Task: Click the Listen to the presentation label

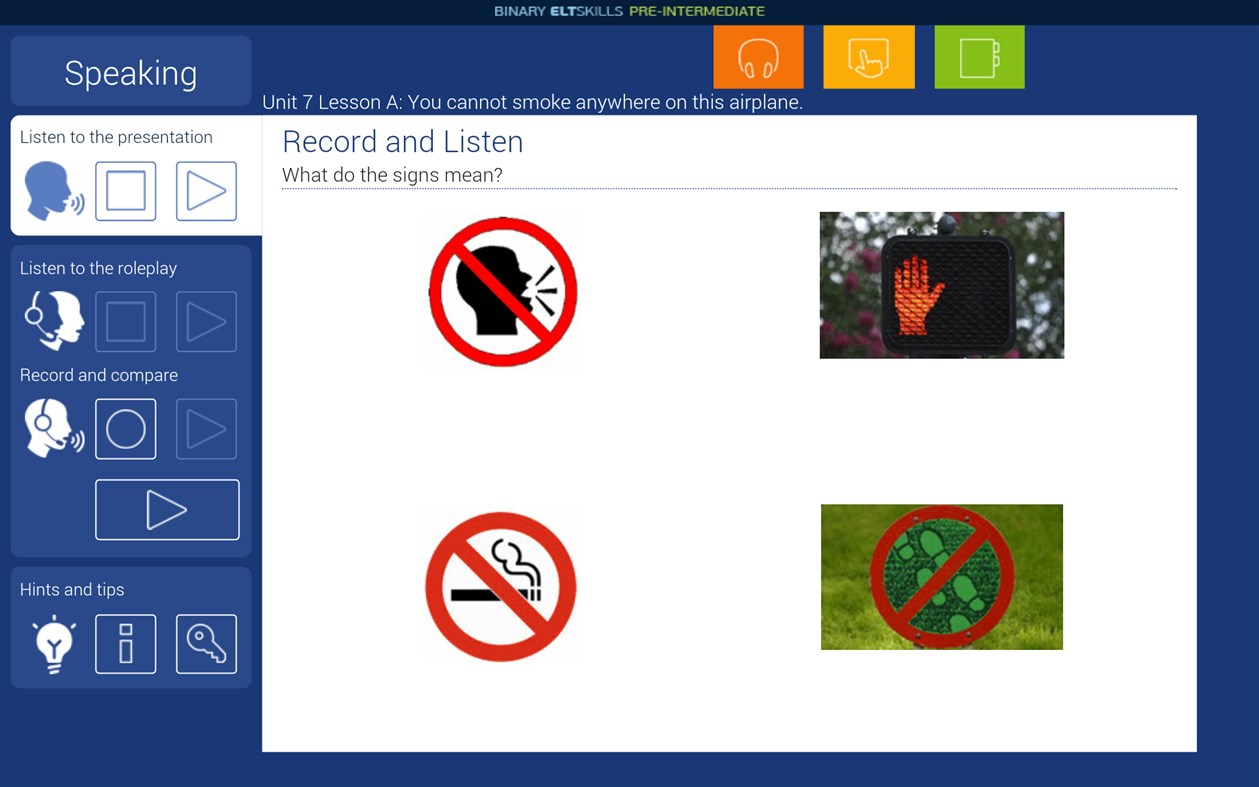Action: (116, 137)
